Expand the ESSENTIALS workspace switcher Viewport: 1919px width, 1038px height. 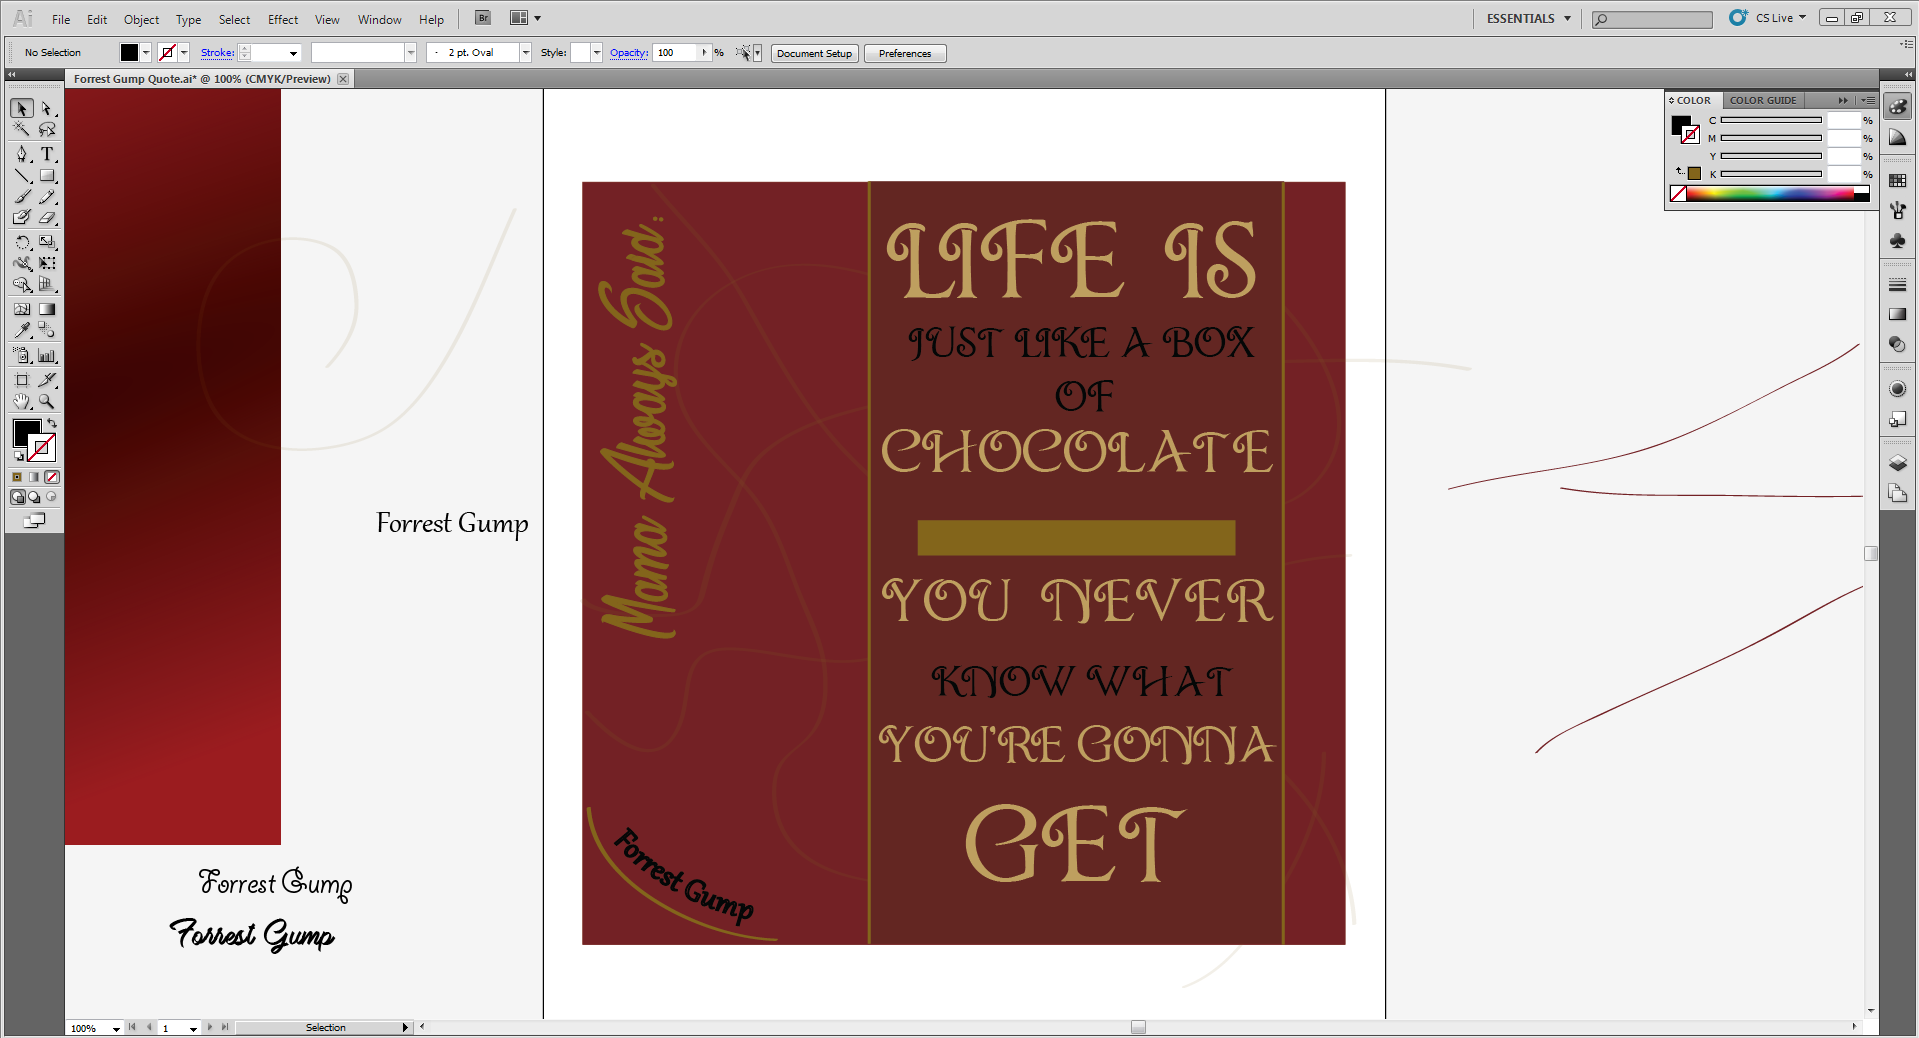[1528, 18]
